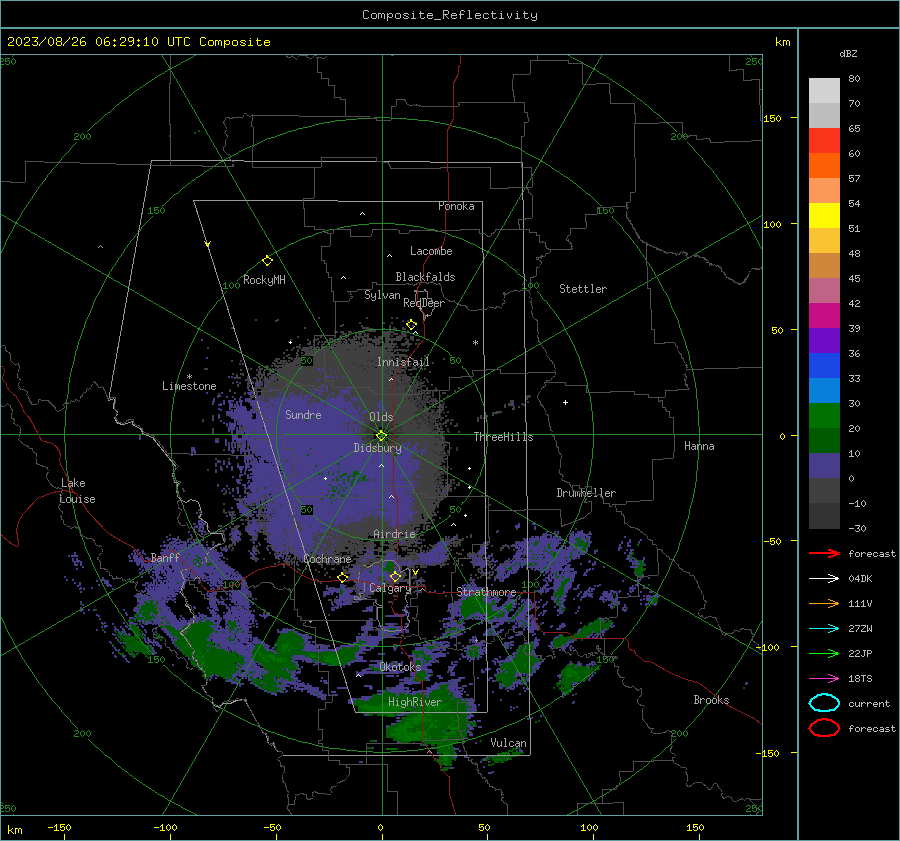Image resolution: width=900 pixels, height=841 pixels.
Task: Click the purple 36-39 dBZ swatch
Action: tap(824, 341)
